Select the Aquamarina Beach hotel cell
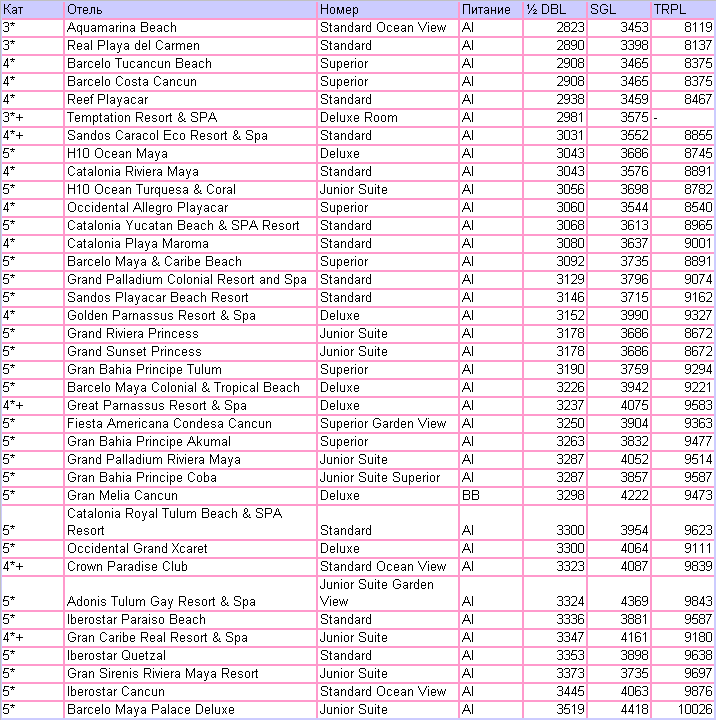The width and height of the screenshot is (716, 720). click(122, 27)
